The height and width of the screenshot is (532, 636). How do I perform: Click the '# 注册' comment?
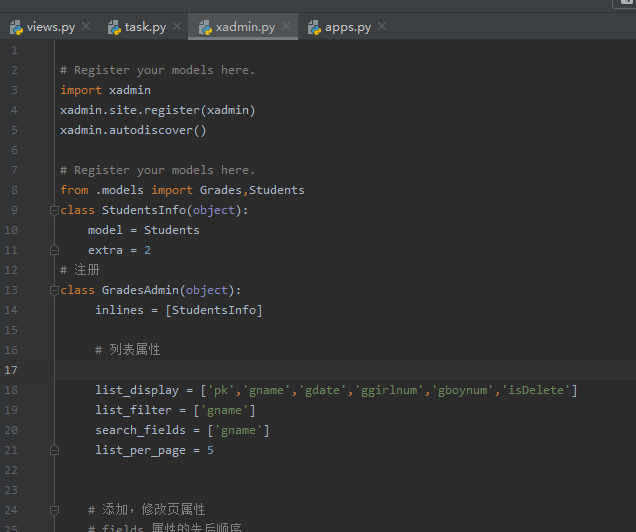80,270
